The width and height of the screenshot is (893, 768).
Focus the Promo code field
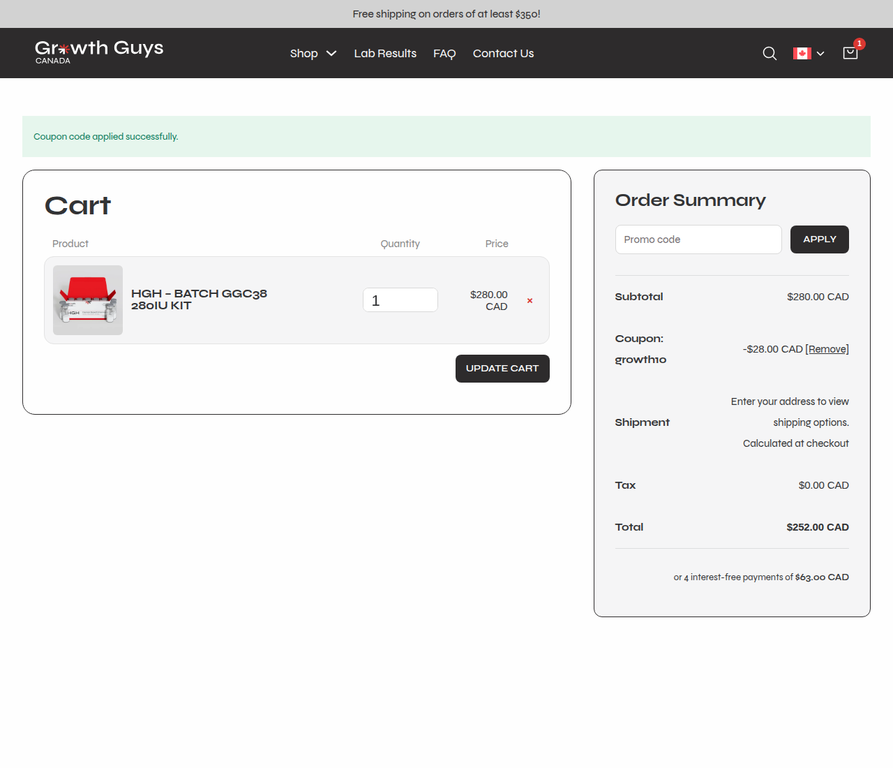pos(698,239)
